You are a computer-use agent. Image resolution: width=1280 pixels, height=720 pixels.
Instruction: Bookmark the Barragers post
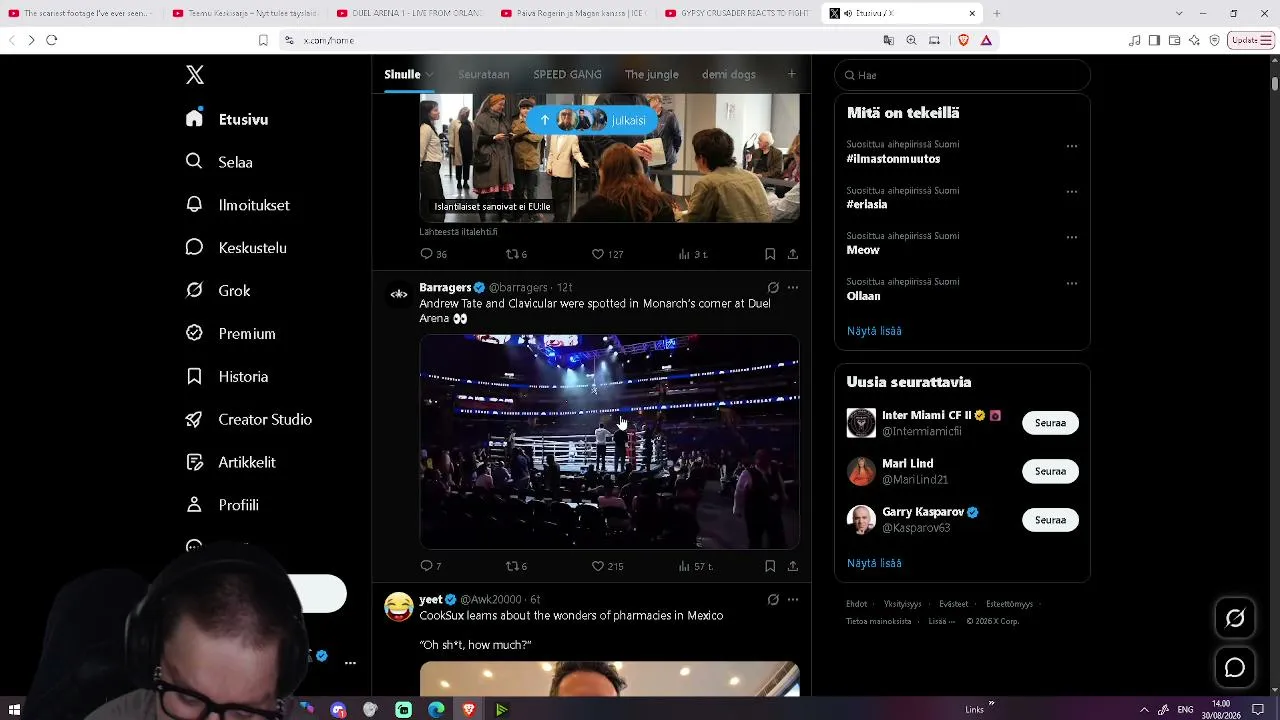point(770,566)
